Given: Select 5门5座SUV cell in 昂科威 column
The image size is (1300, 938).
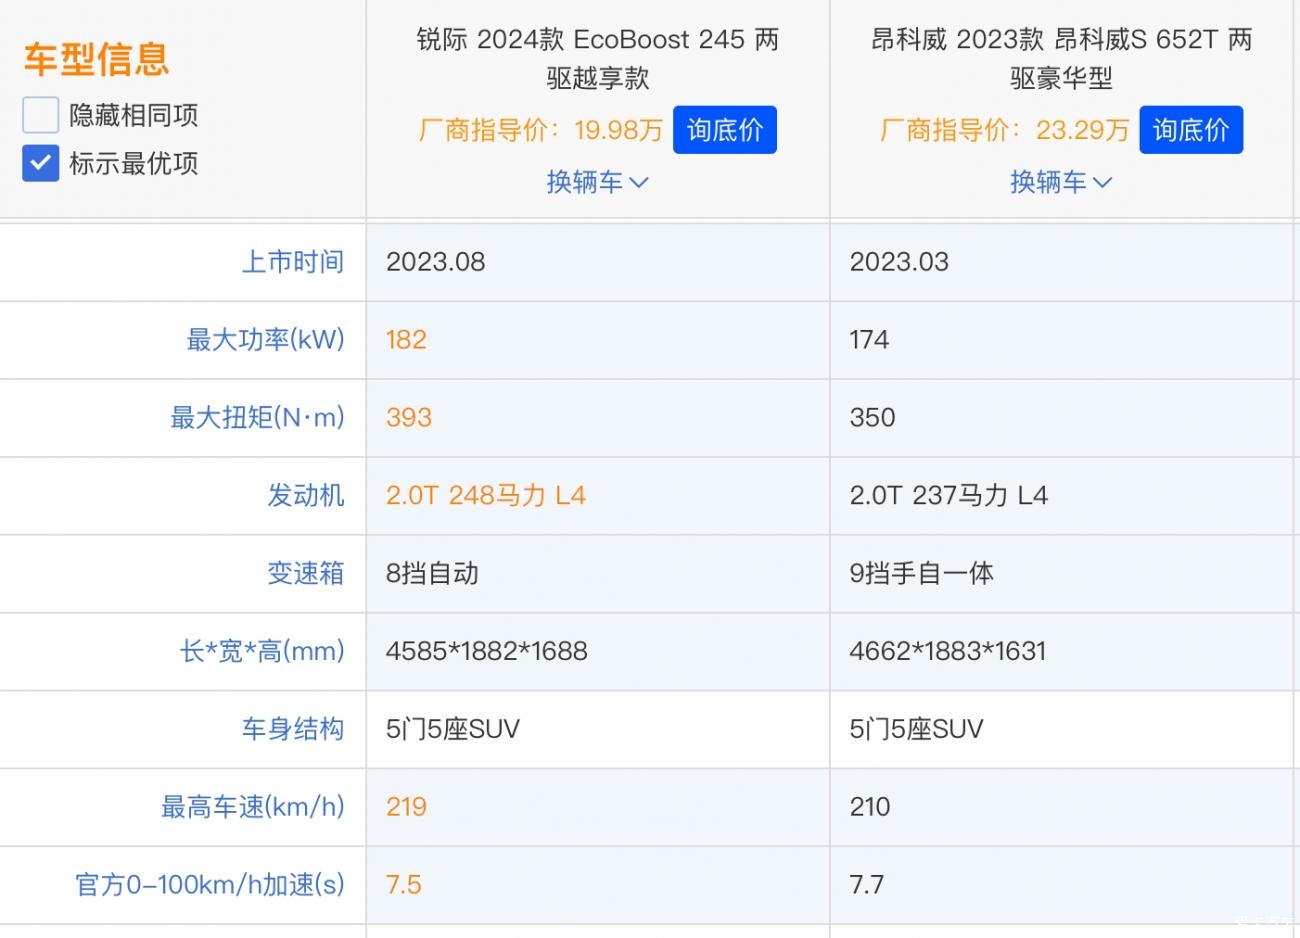Looking at the screenshot, I should [916, 729].
